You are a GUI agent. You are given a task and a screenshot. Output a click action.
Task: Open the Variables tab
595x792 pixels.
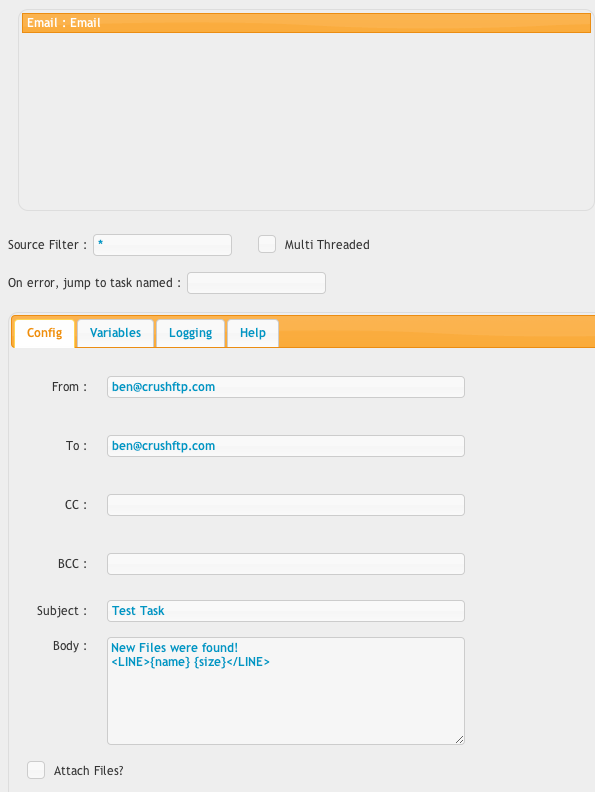click(x=115, y=333)
